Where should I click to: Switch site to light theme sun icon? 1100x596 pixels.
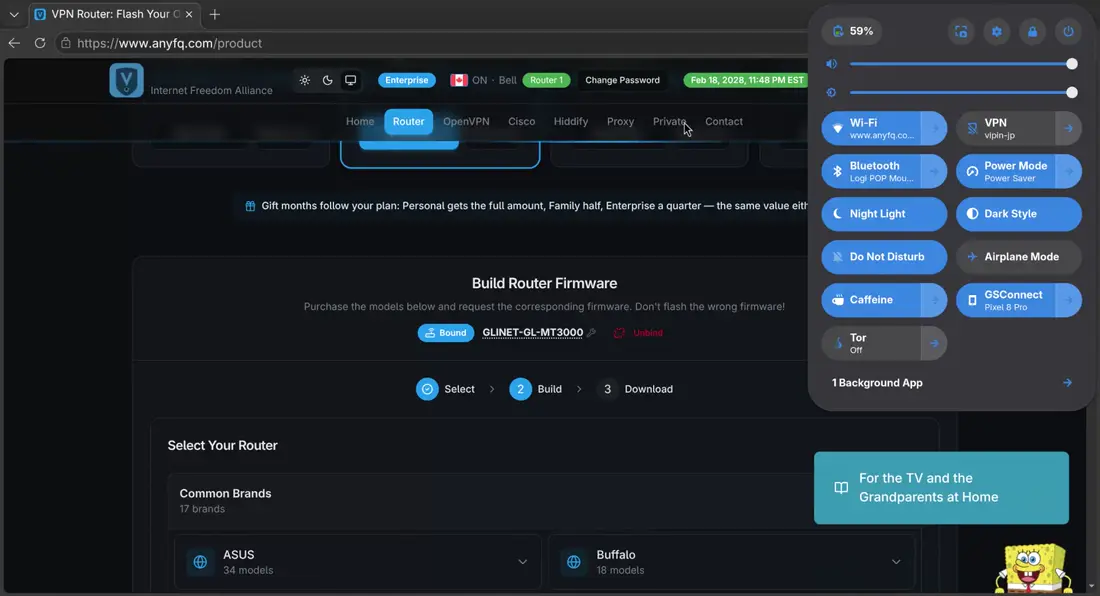tap(304, 80)
